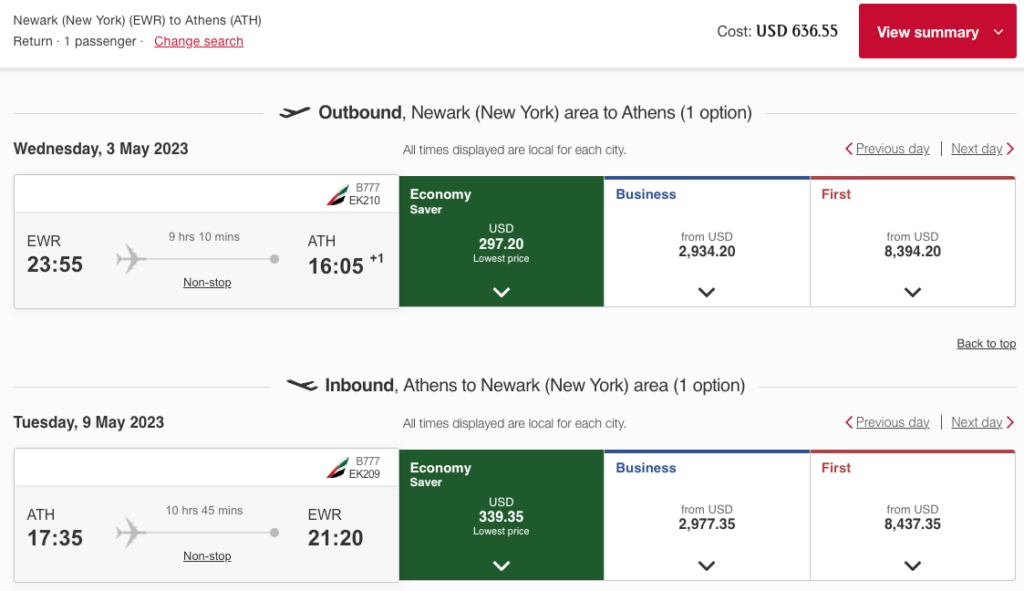Click airplane icon on ATH to EWR route
This screenshot has width=1024, height=591.
click(131, 533)
